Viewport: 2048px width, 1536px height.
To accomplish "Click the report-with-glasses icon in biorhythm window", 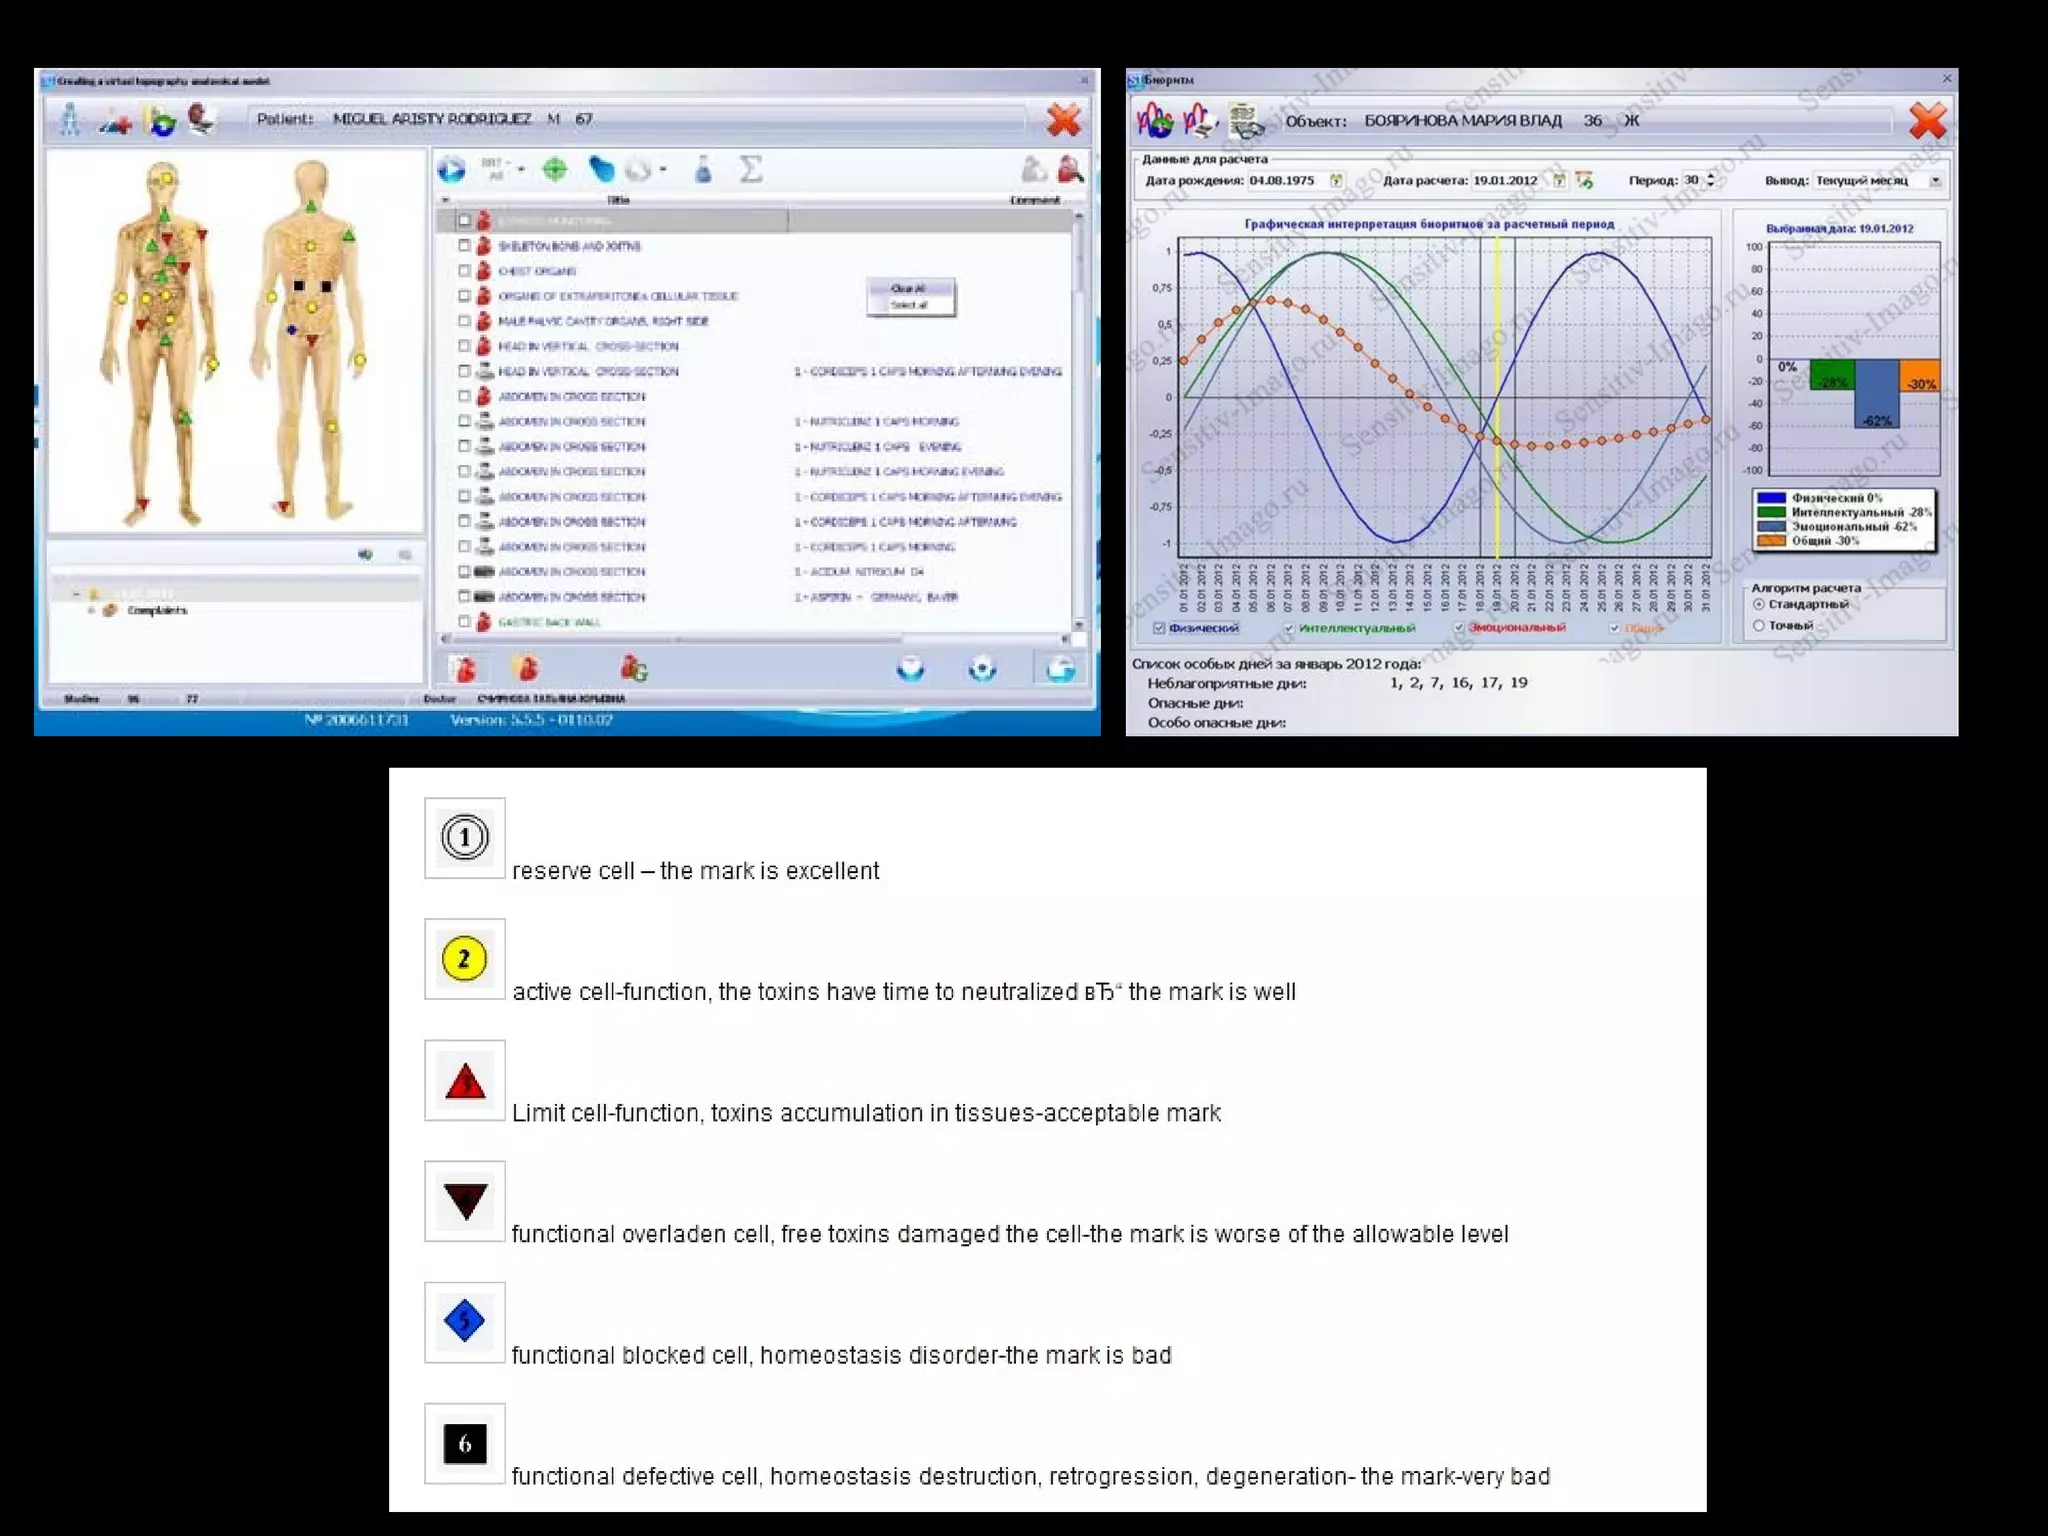I will 1246,121.
